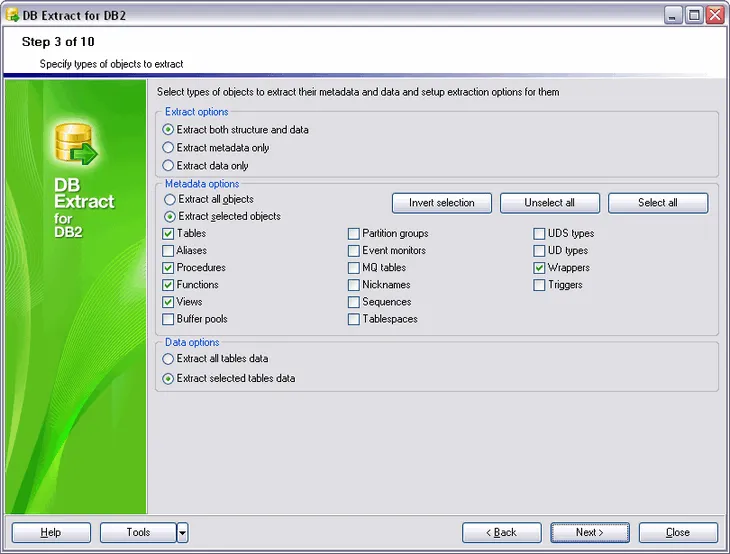The image size is (730, 554).
Task: Expand the Tools dropdown arrow
Action: [x=182, y=533]
